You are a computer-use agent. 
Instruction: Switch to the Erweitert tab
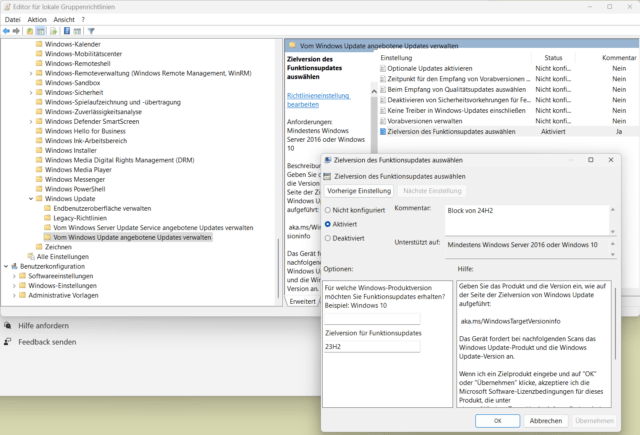(300, 300)
